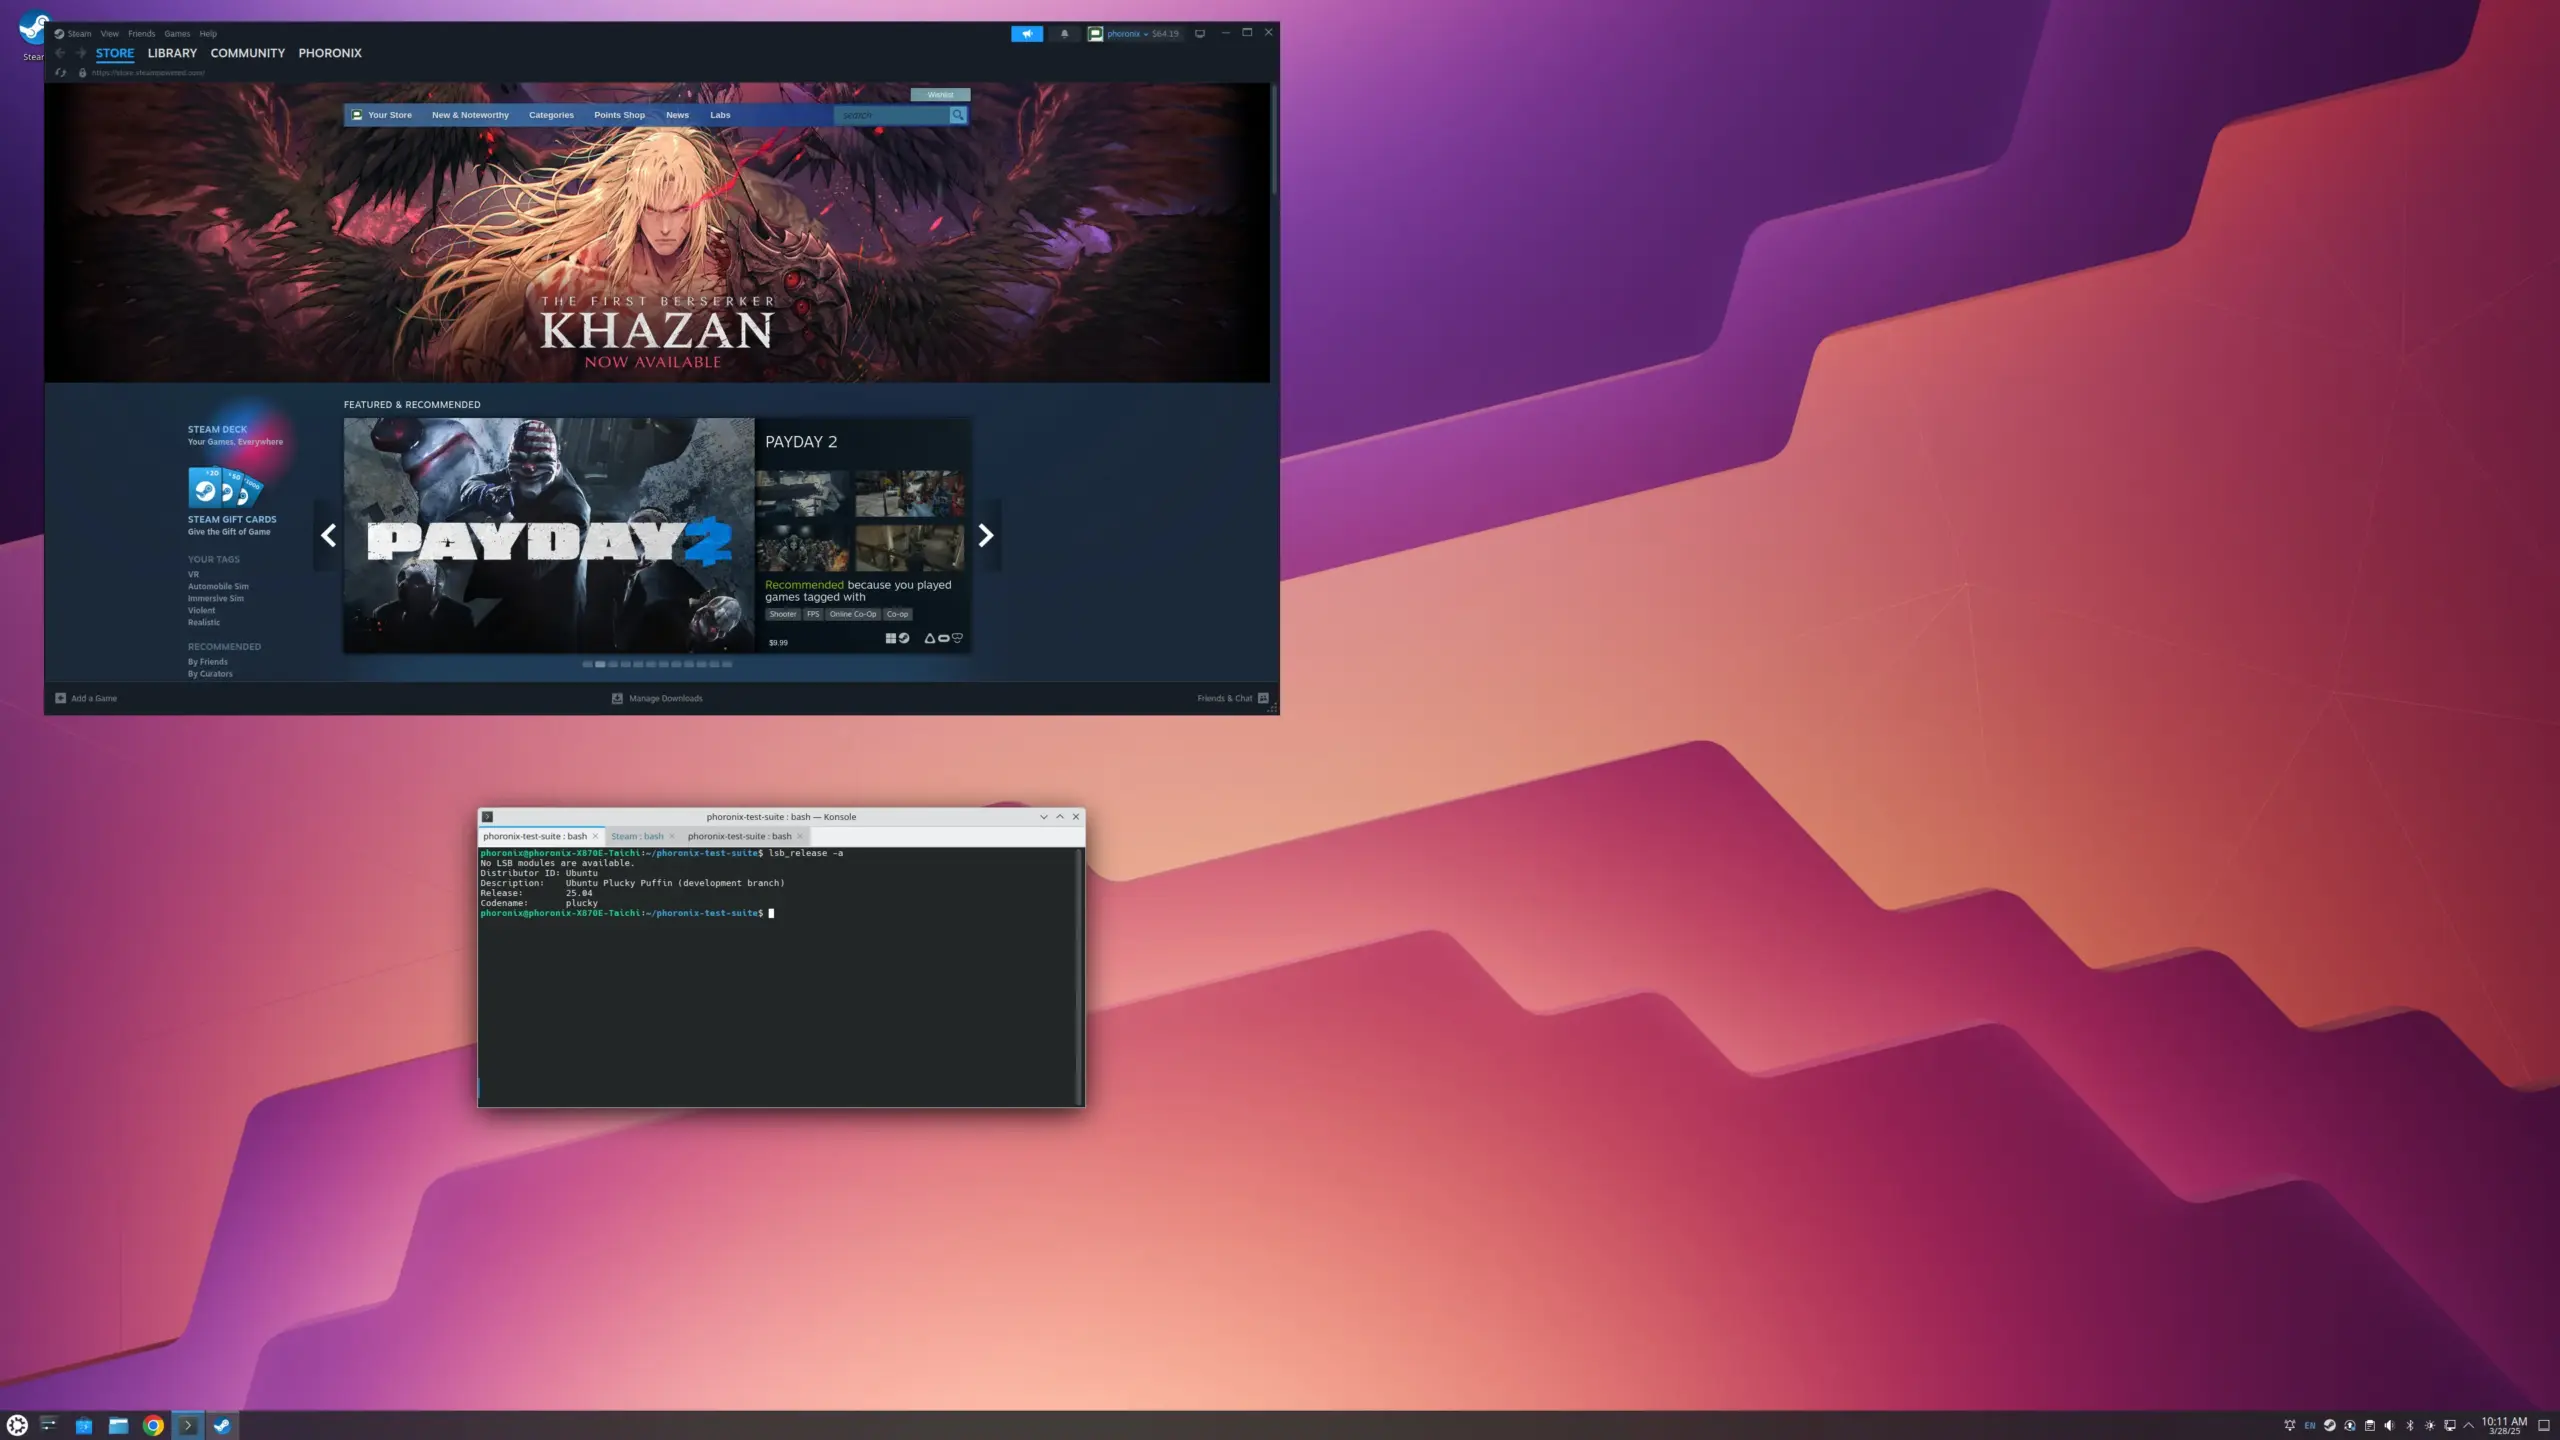The image size is (2560, 1440).
Task: Enter Big Picture mode from the title bar
Action: [x=1199, y=33]
